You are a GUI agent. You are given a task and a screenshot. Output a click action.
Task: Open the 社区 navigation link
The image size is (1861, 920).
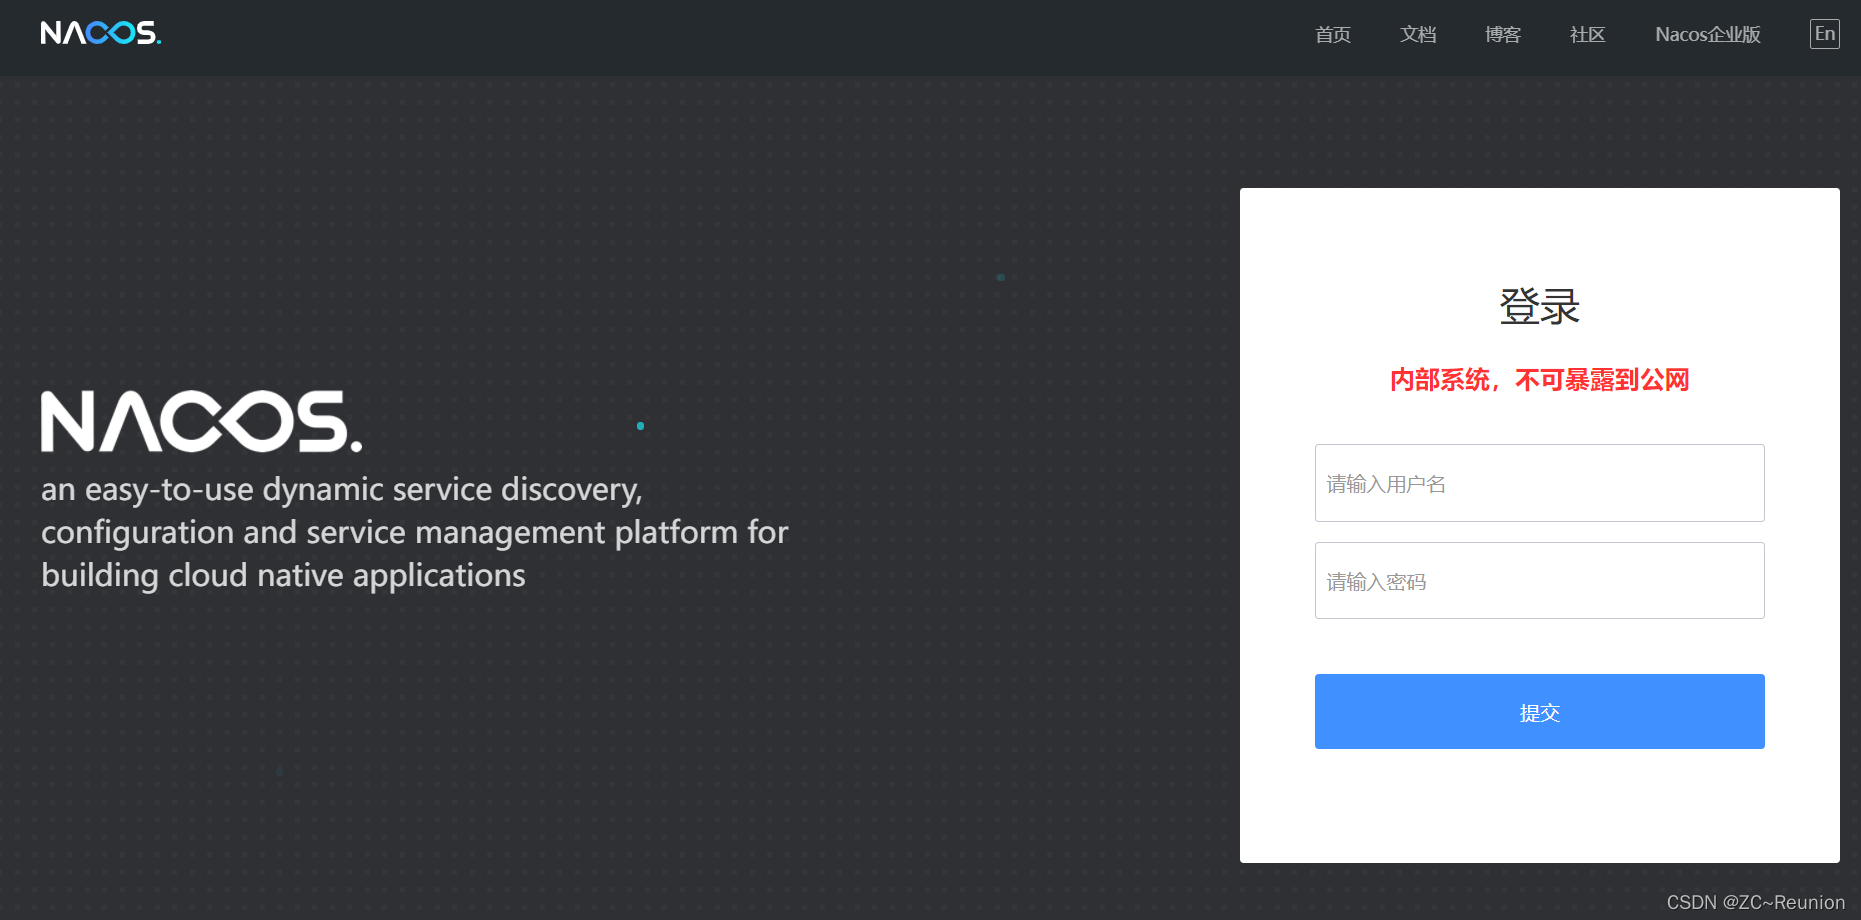1588,35
